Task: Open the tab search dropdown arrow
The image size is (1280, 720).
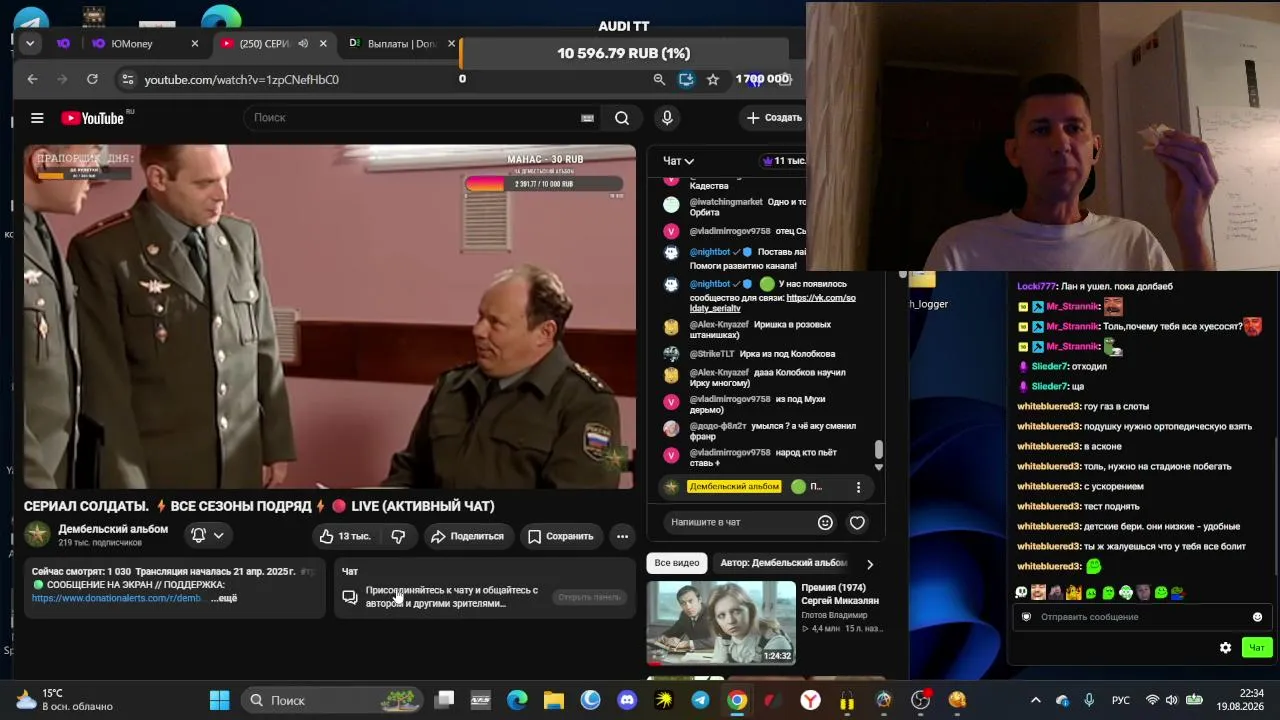Action: pyautogui.click(x=30, y=44)
